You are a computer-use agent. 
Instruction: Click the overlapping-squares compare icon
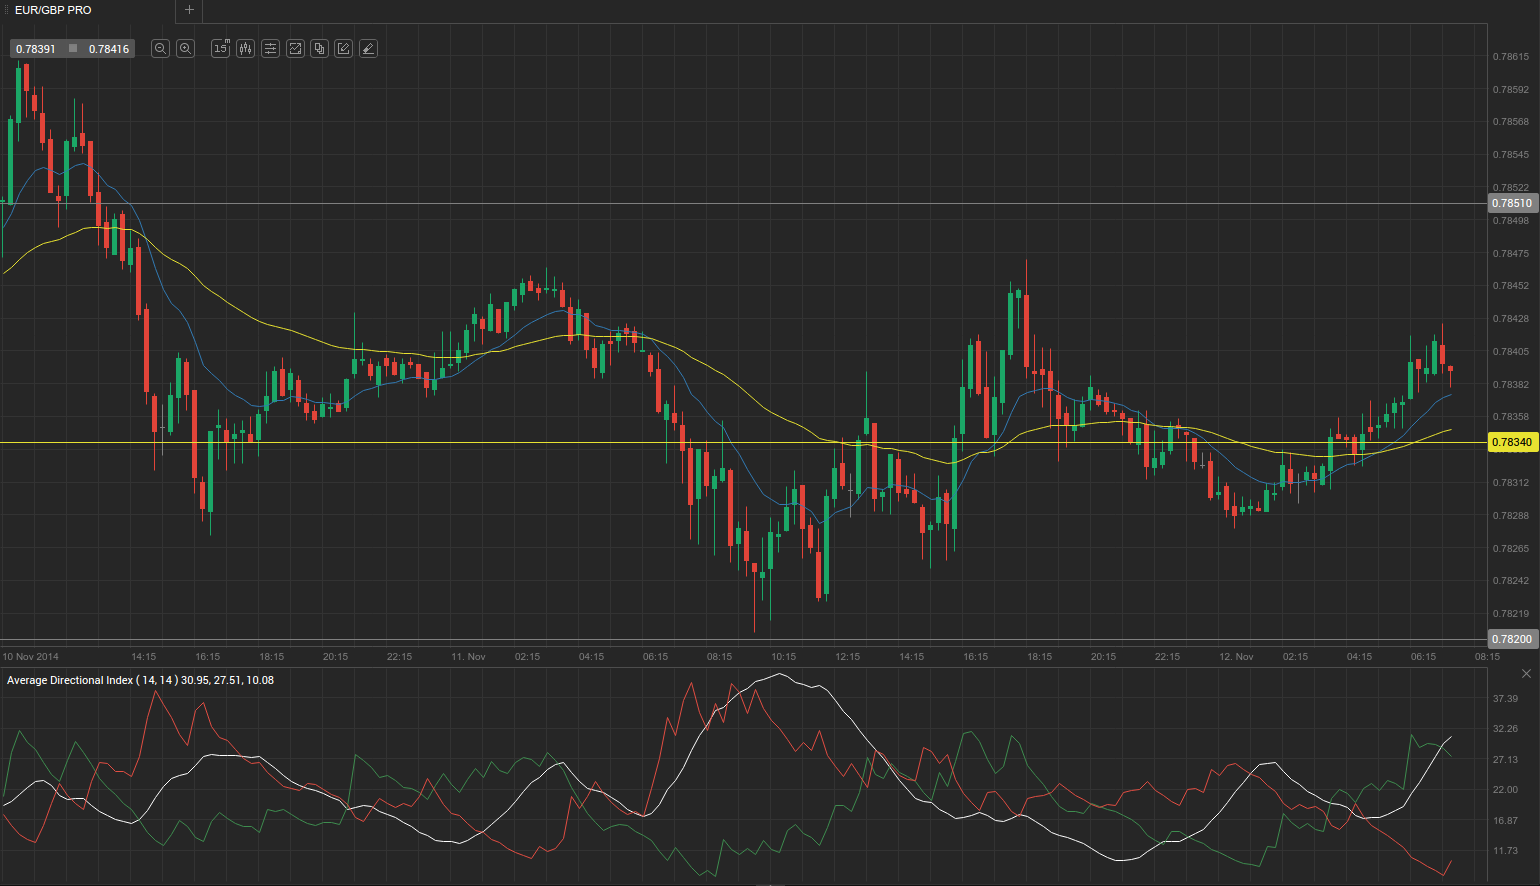[x=319, y=48]
